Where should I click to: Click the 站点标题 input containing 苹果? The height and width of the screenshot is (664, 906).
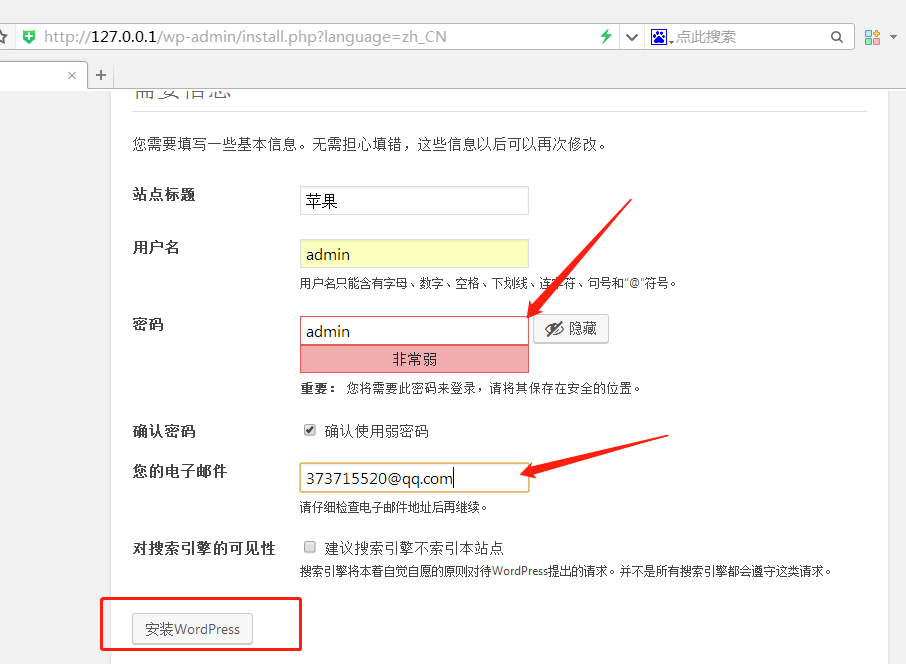click(414, 201)
